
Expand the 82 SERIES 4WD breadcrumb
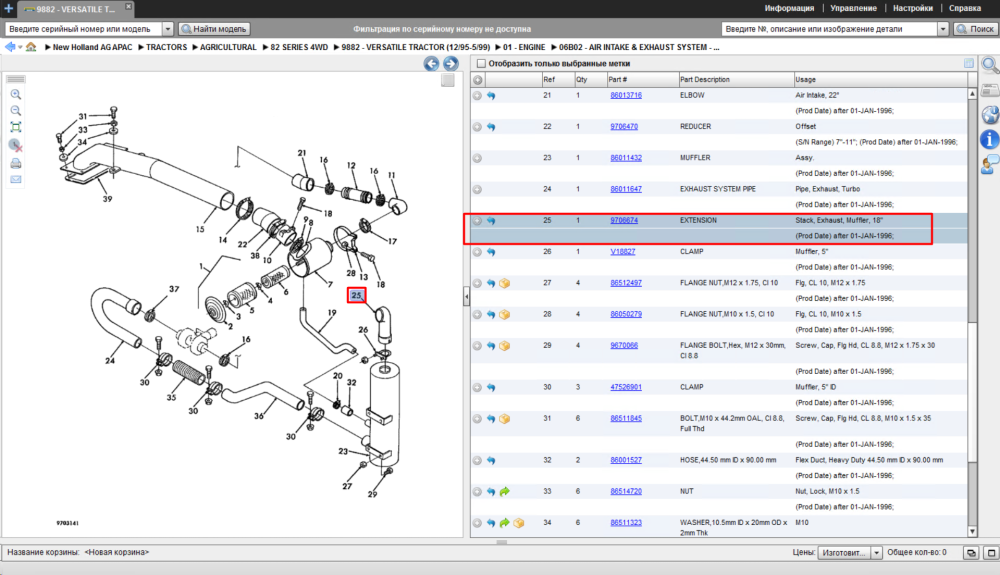(x=265, y=47)
